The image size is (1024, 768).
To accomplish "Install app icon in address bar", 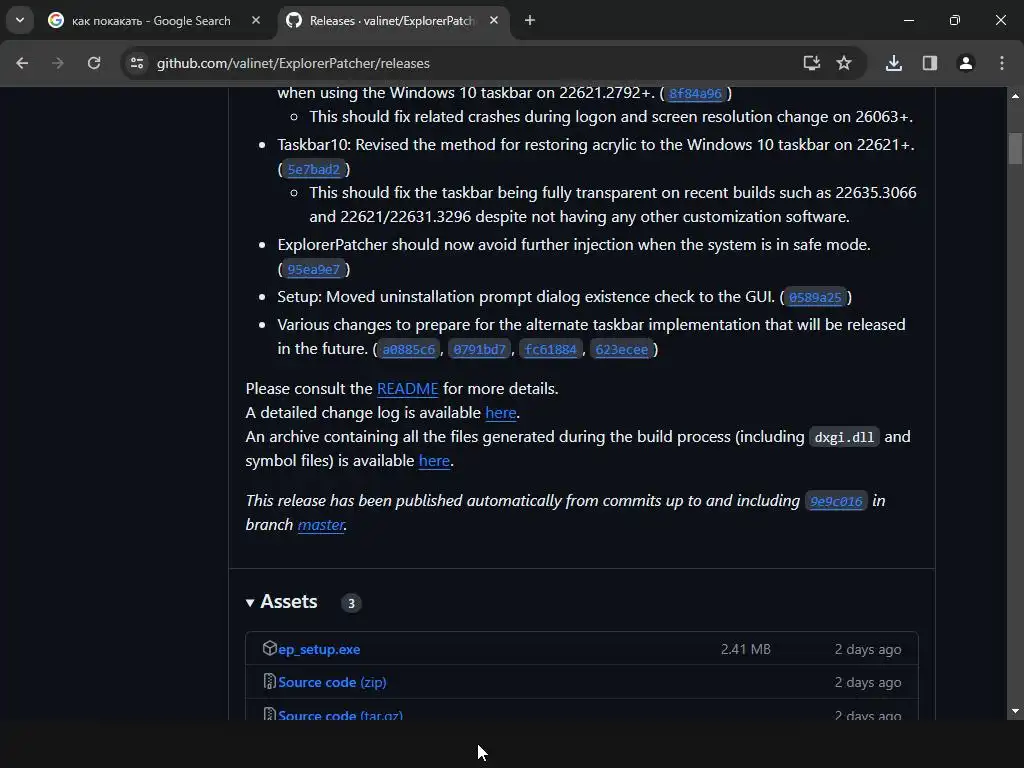I will click(x=811, y=63).
